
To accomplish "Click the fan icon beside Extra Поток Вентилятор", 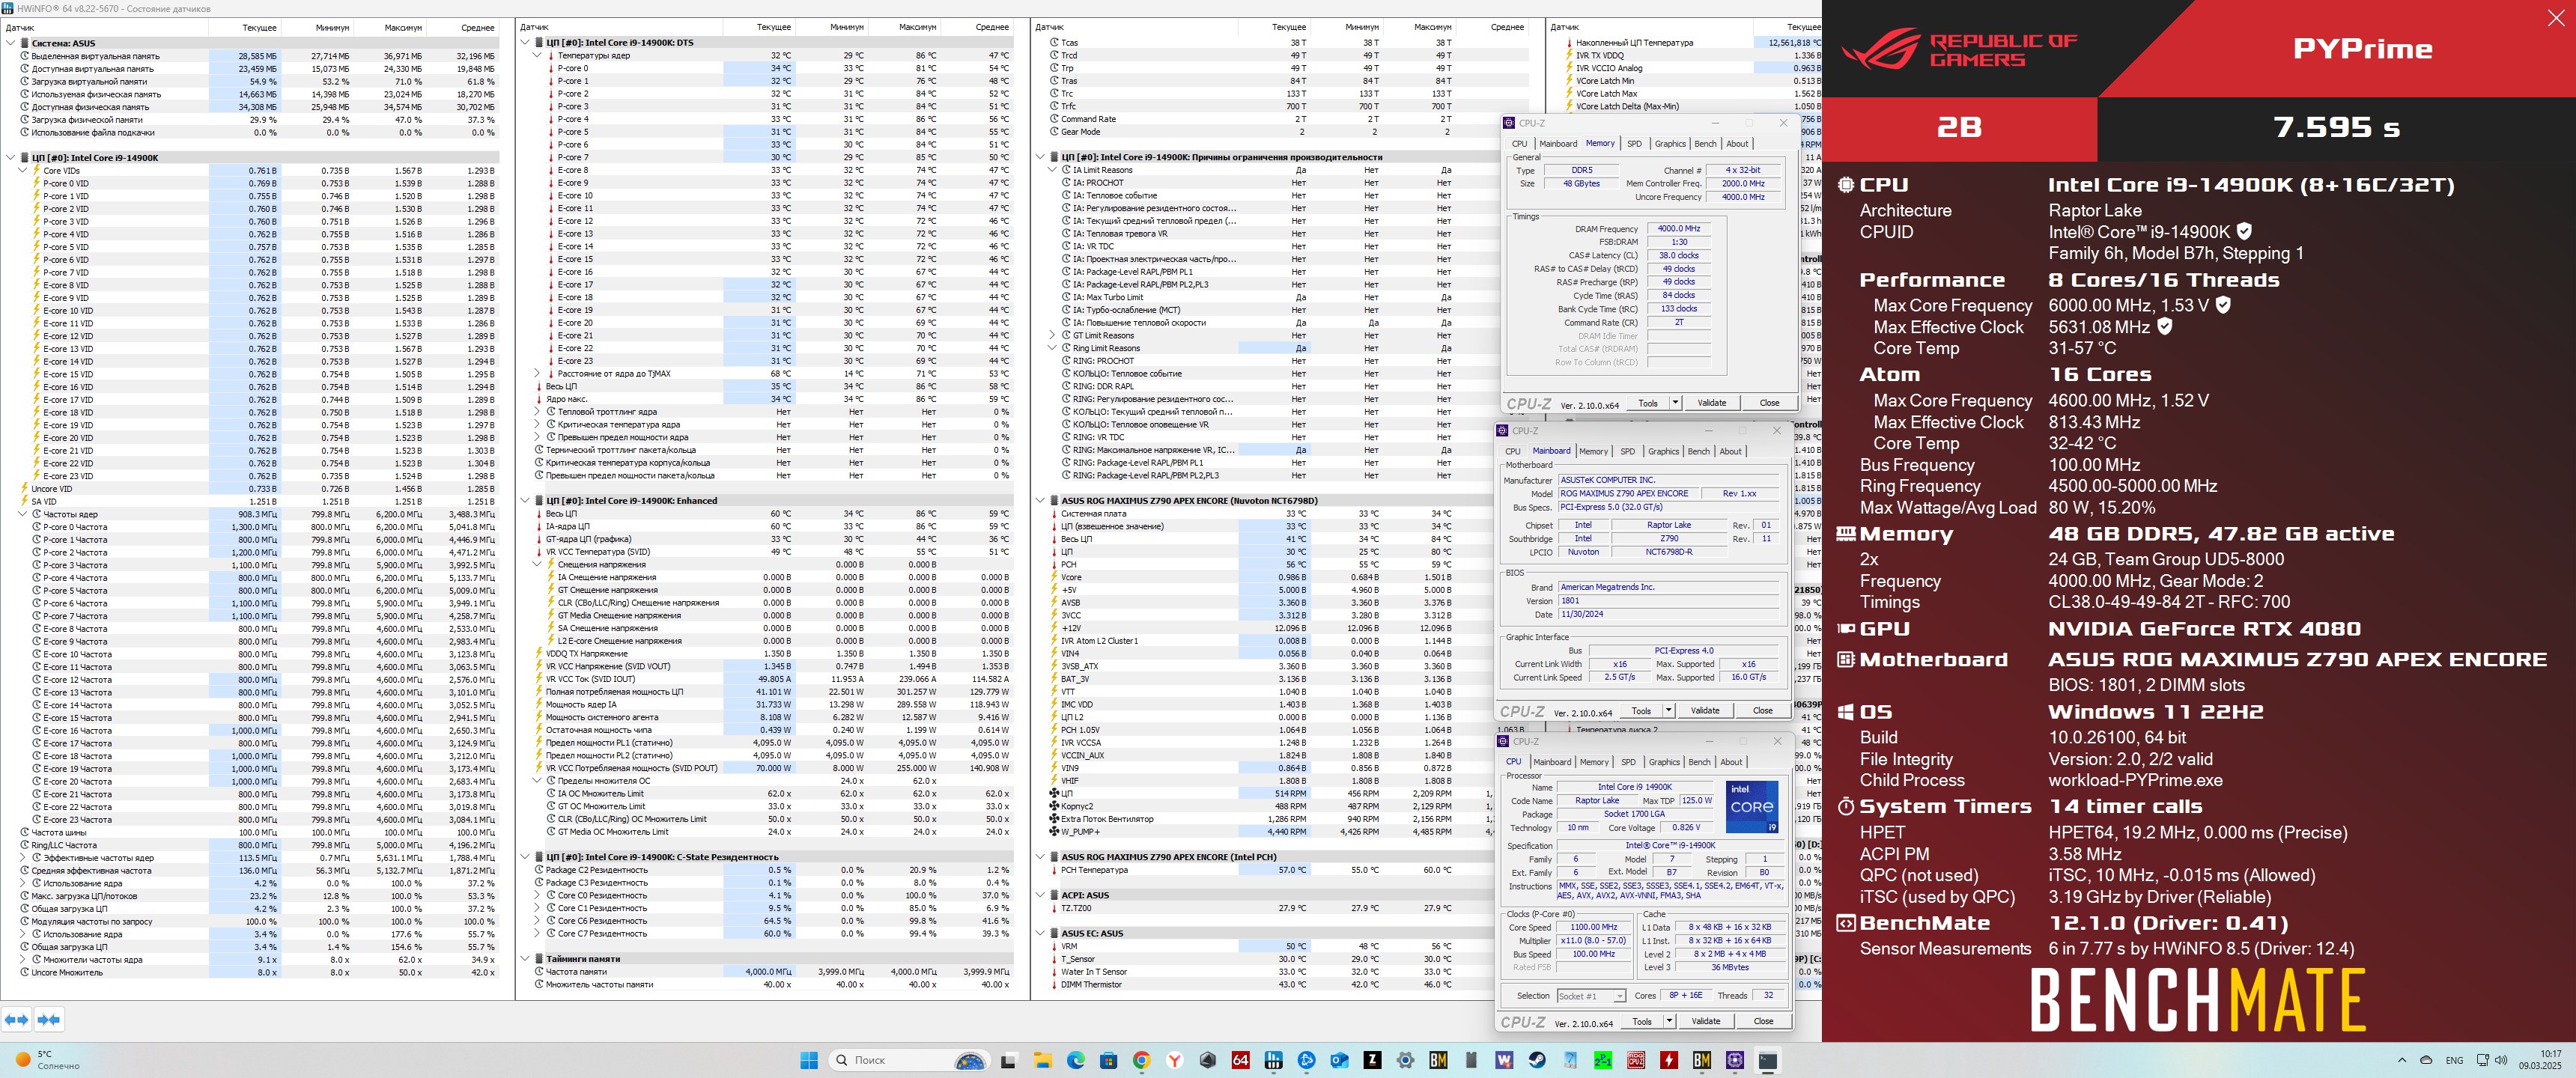I will click(1054, 819).
